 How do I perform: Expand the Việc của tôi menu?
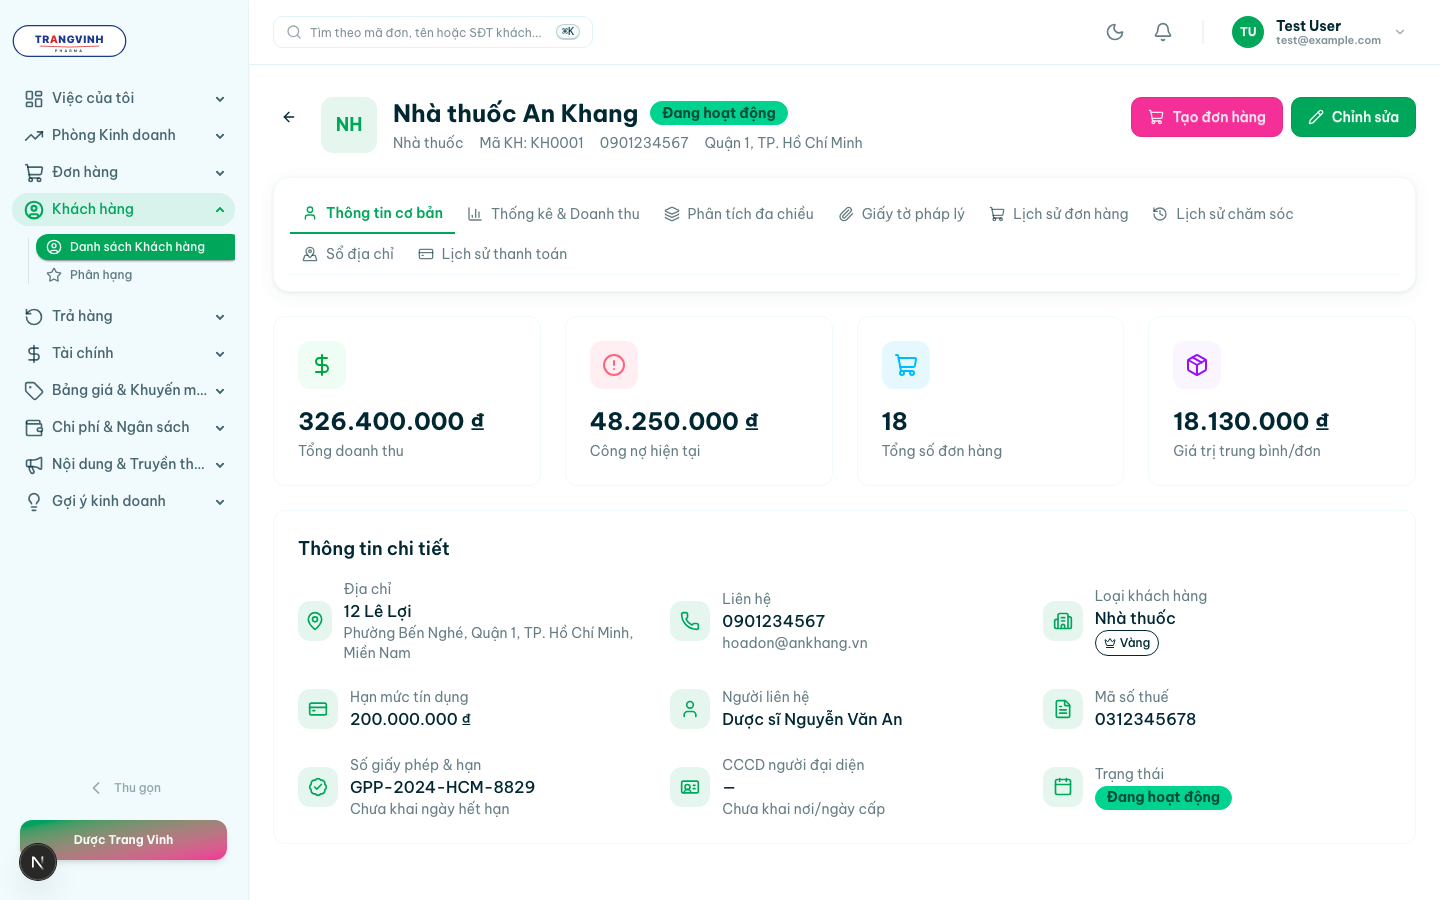click(x=124, y=98)
